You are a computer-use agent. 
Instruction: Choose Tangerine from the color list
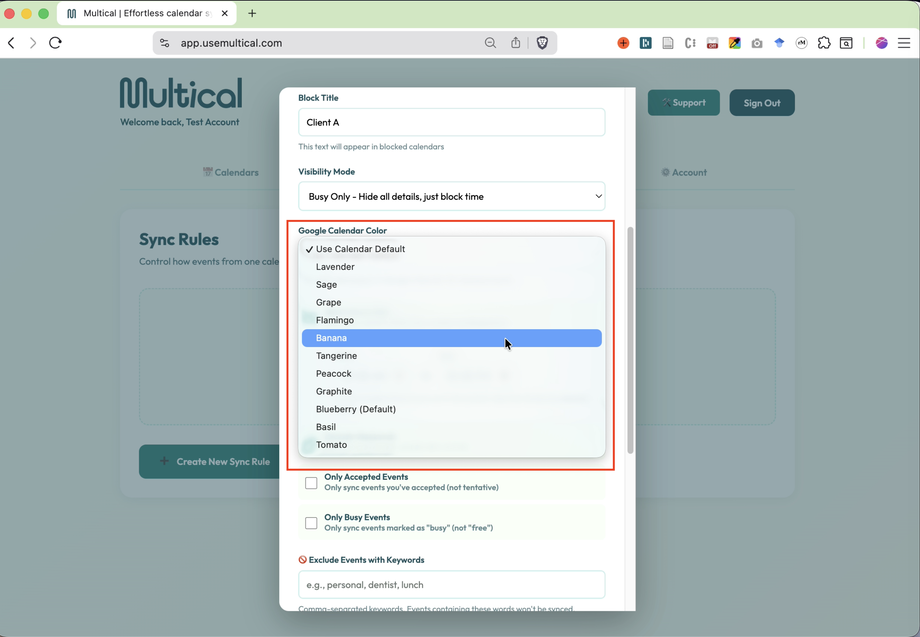(x=451, y=355)
